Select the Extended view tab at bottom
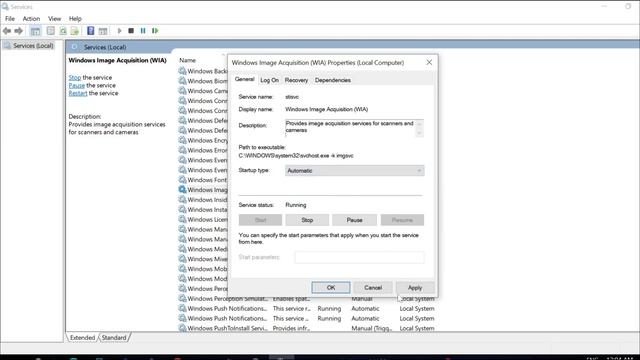 point(82,338)
